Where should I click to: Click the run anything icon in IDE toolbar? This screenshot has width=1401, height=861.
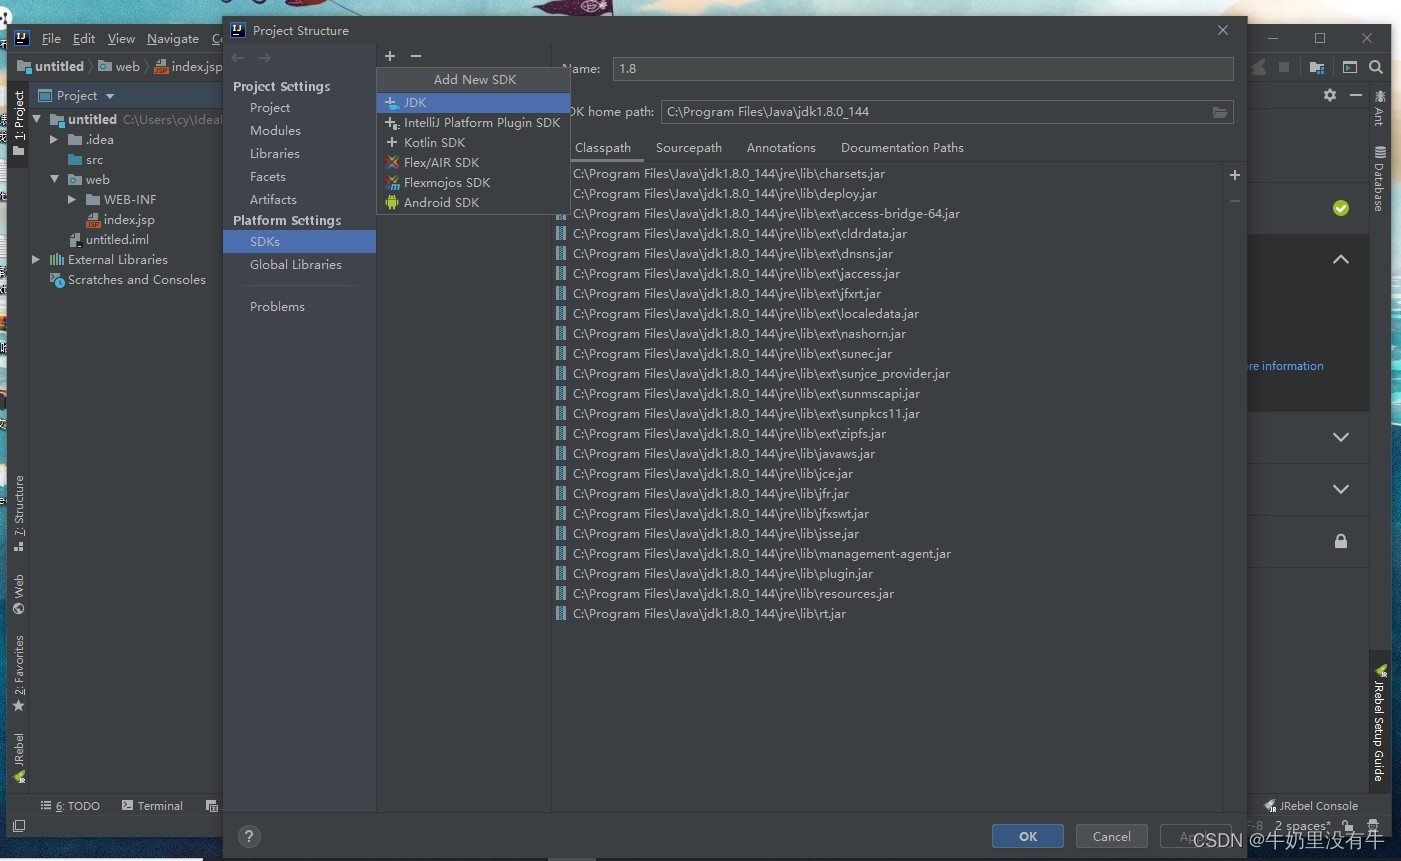click(x=1349, y=67)
